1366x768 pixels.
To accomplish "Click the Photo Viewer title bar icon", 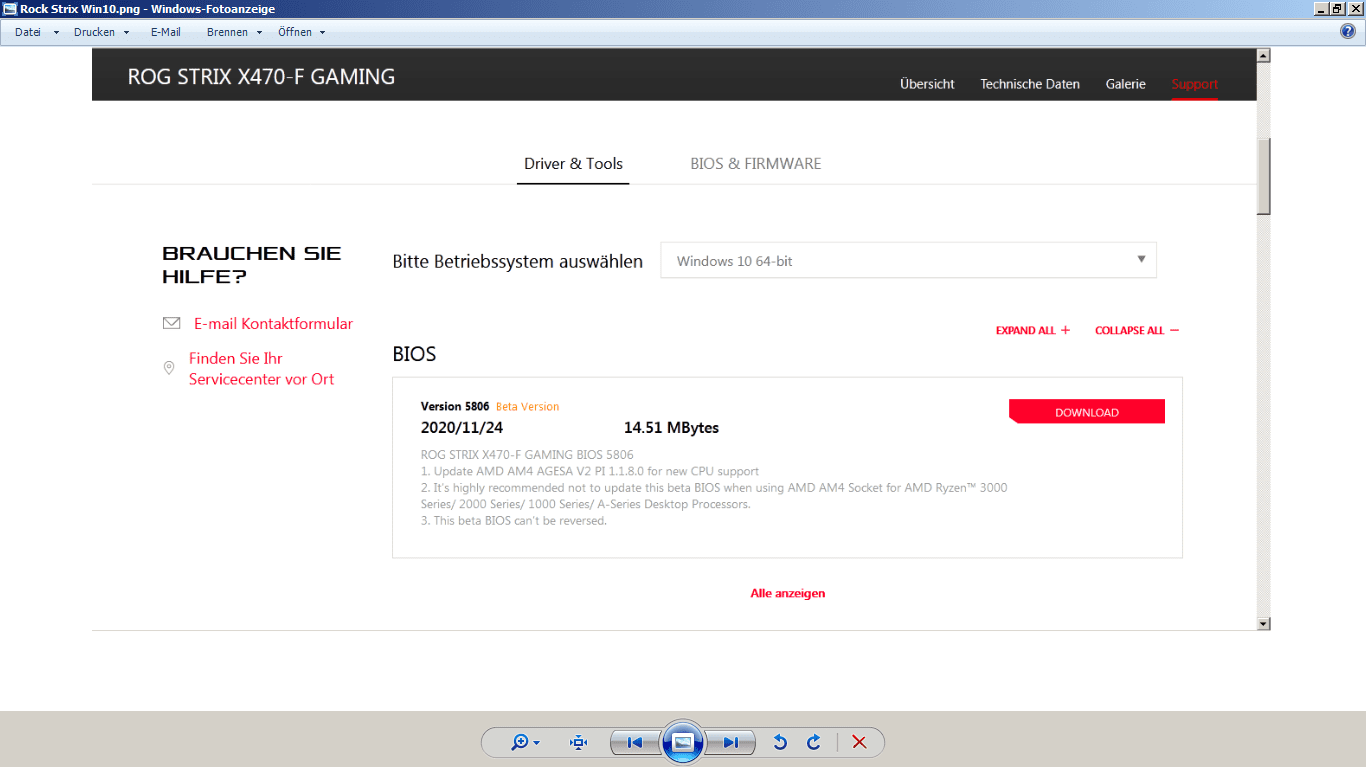I will [x=10, y=9].
